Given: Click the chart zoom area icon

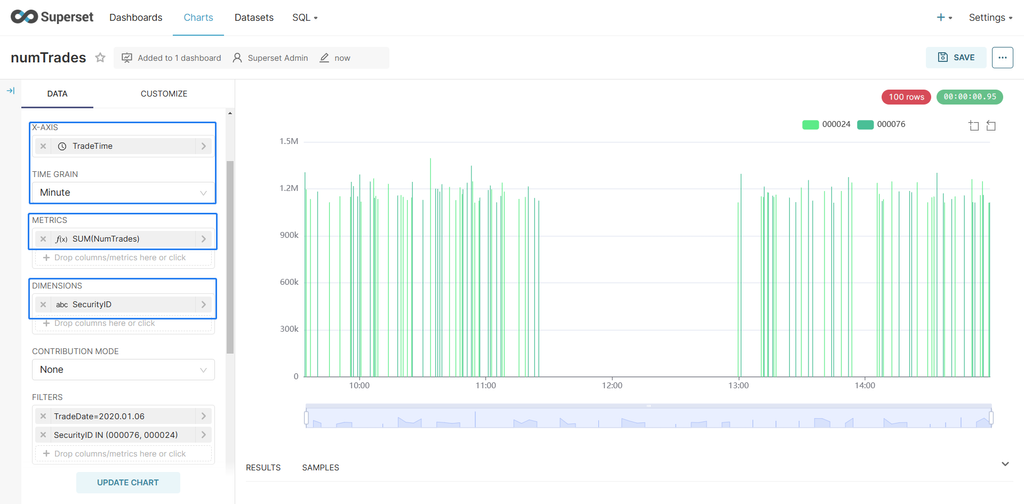Looking at the screenshot, I should click(x=974, y=126).
